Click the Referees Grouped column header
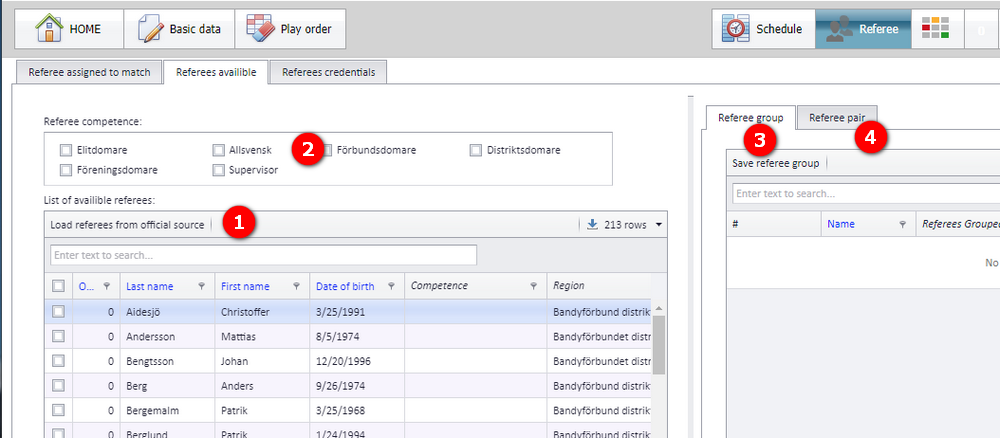1000x438 pixels. click(960, 224)
